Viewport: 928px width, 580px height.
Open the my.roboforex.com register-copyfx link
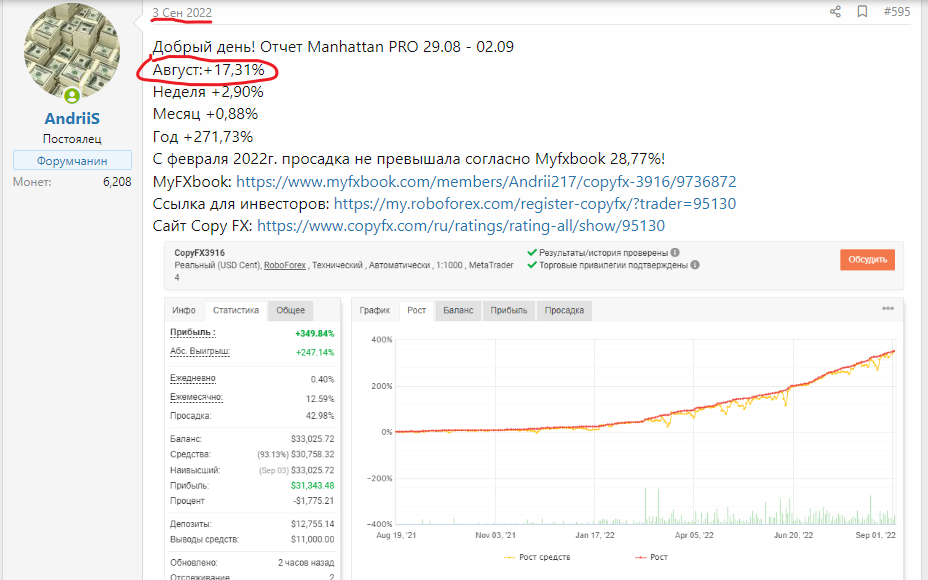(x=535, y=204)
